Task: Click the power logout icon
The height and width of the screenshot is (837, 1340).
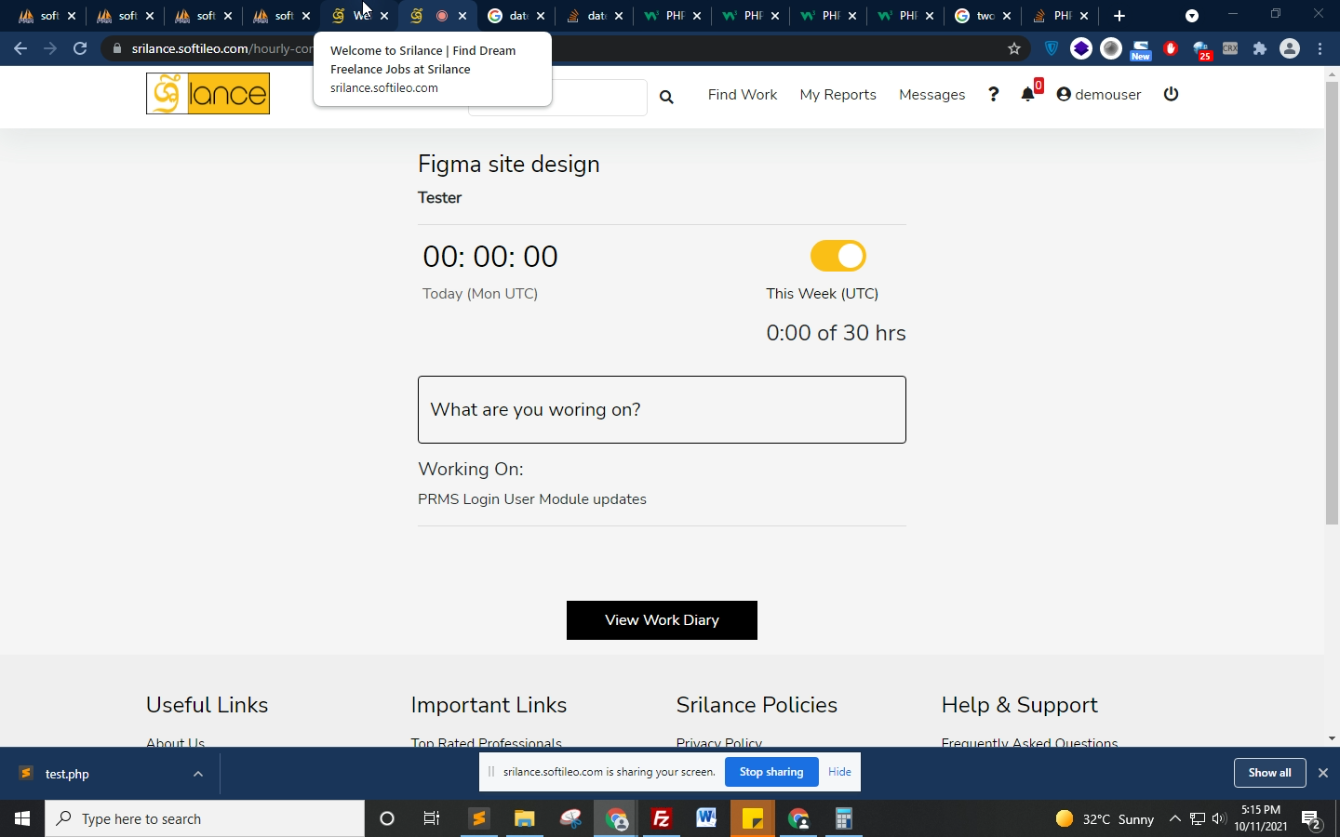Action: [1171, 94]
